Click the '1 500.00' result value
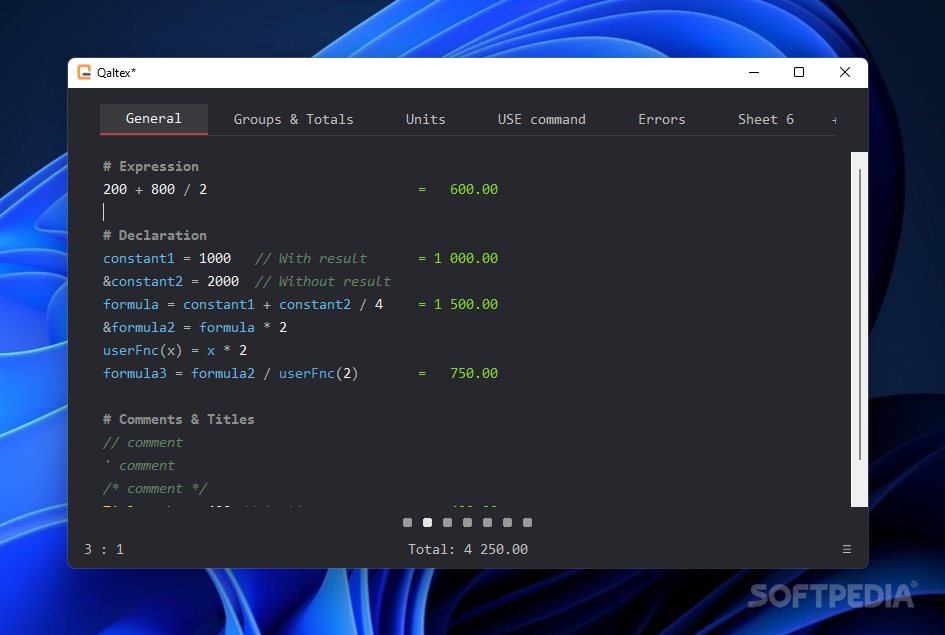The width and height of the screenshot is (945, 635). 466,304
